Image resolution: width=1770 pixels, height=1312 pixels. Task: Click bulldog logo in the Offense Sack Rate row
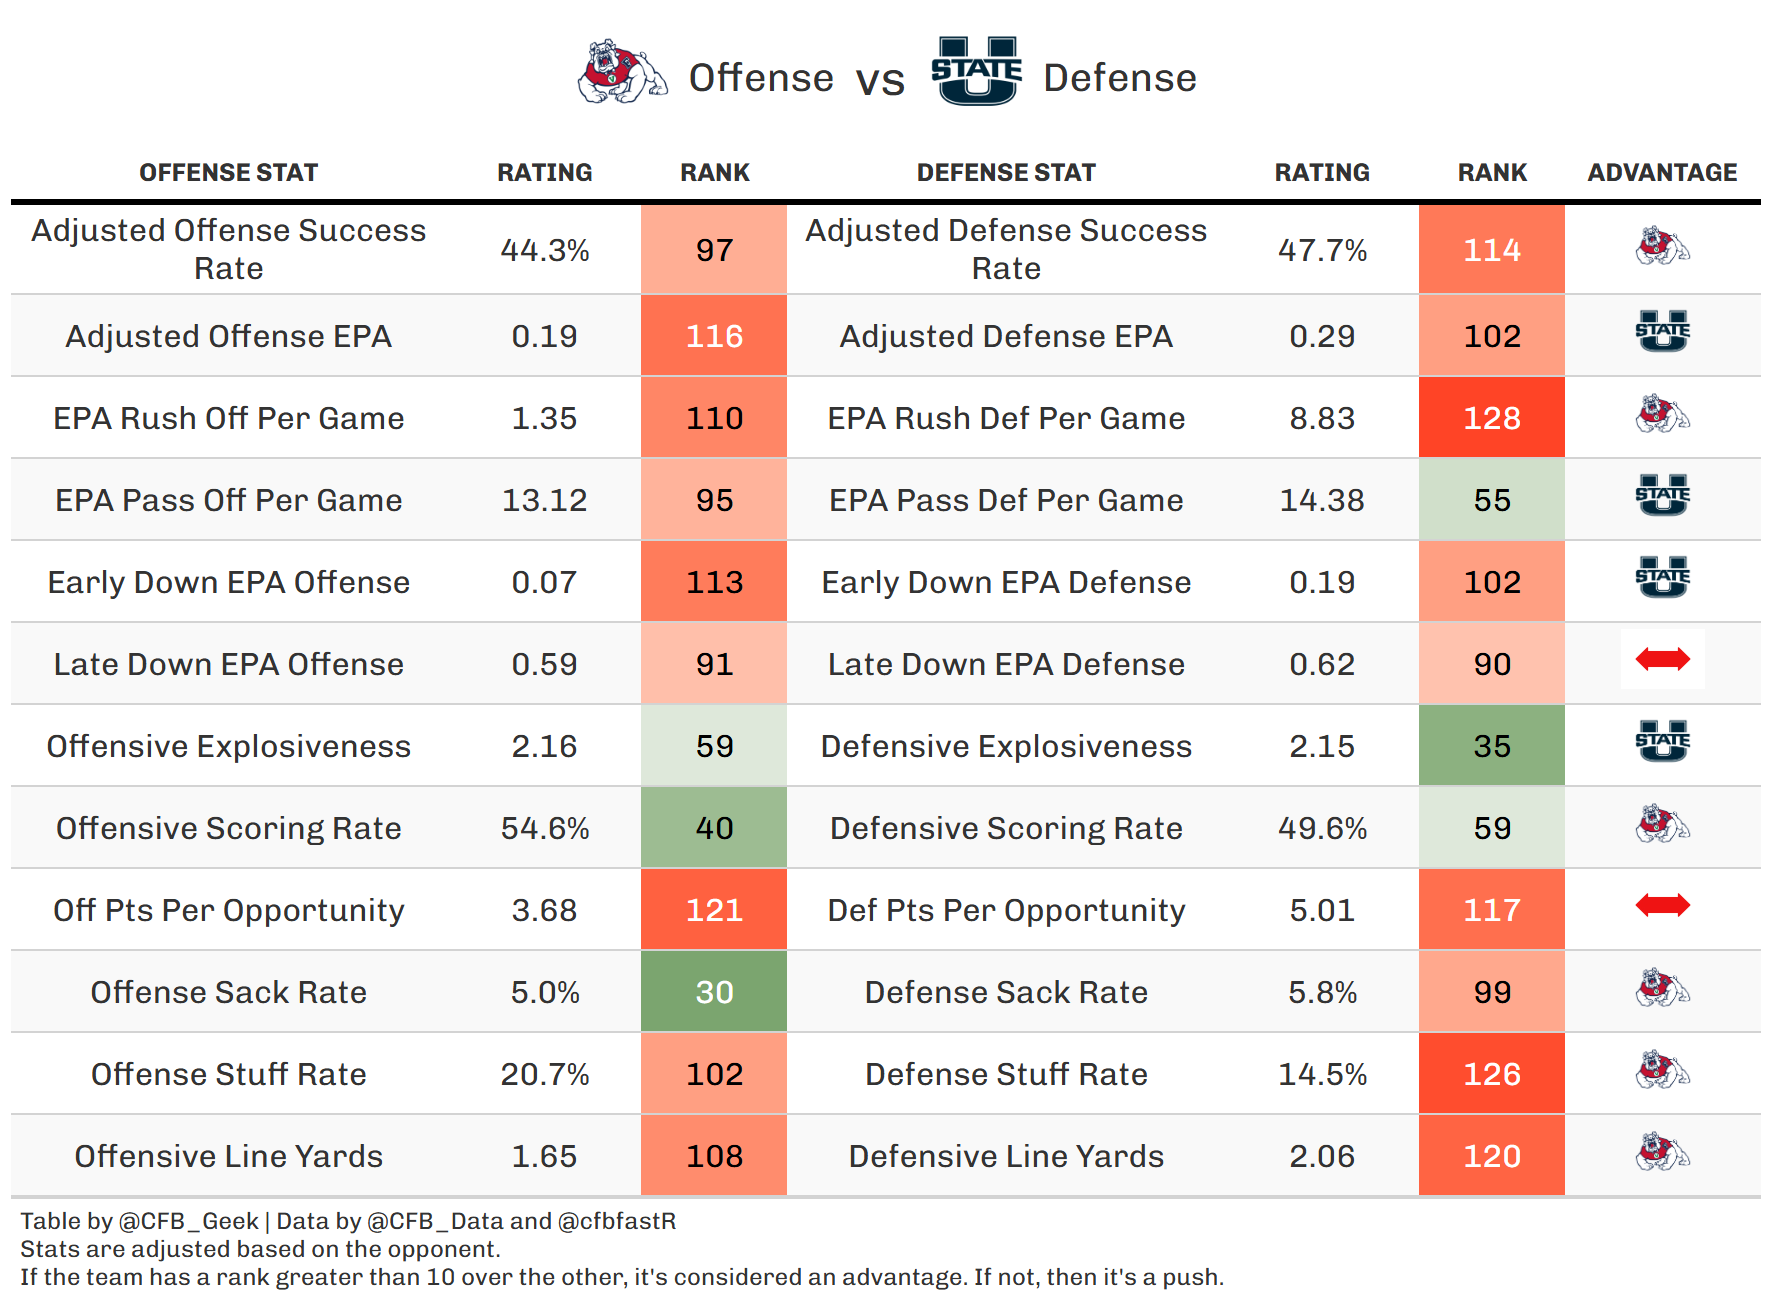pos(1662,988)
